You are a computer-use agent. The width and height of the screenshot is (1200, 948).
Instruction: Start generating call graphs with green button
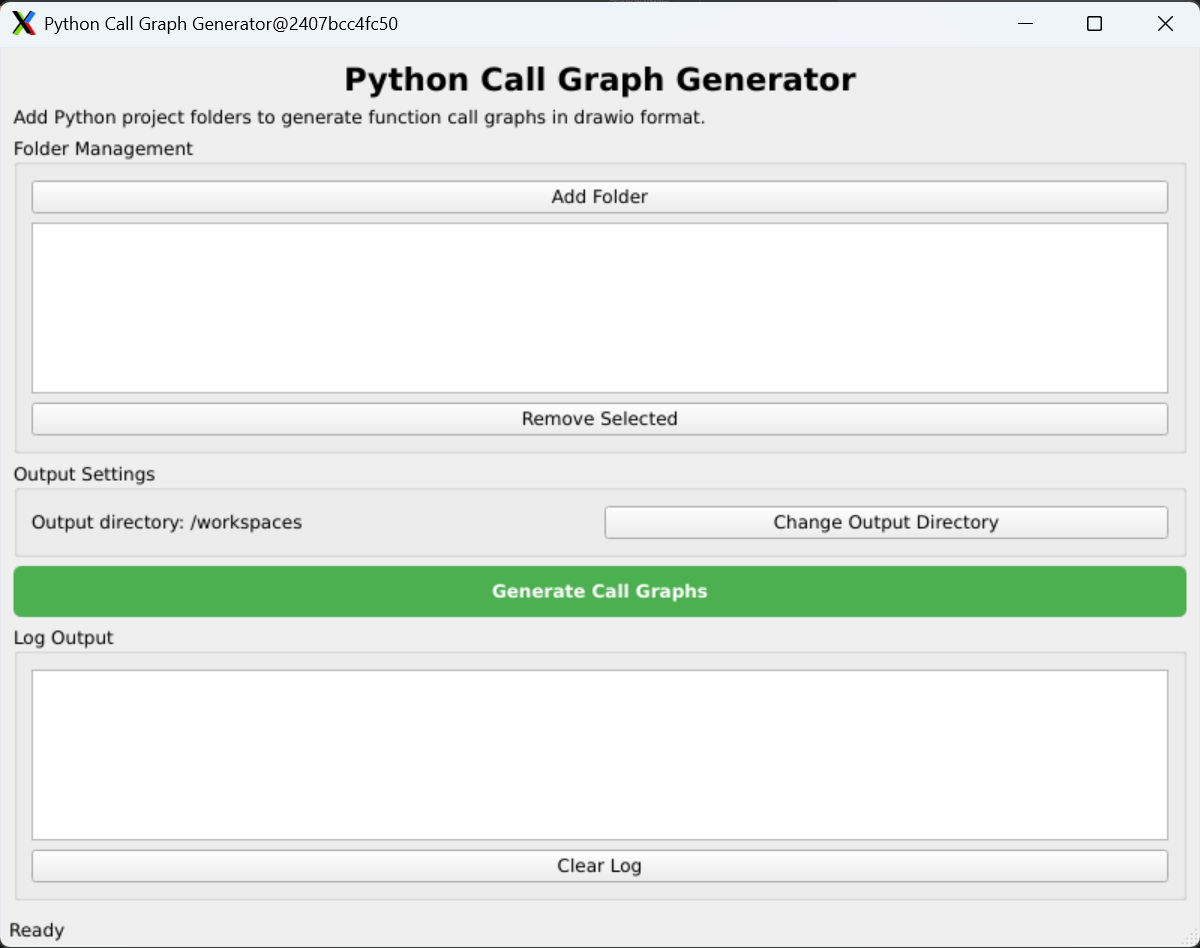[599, 591]
